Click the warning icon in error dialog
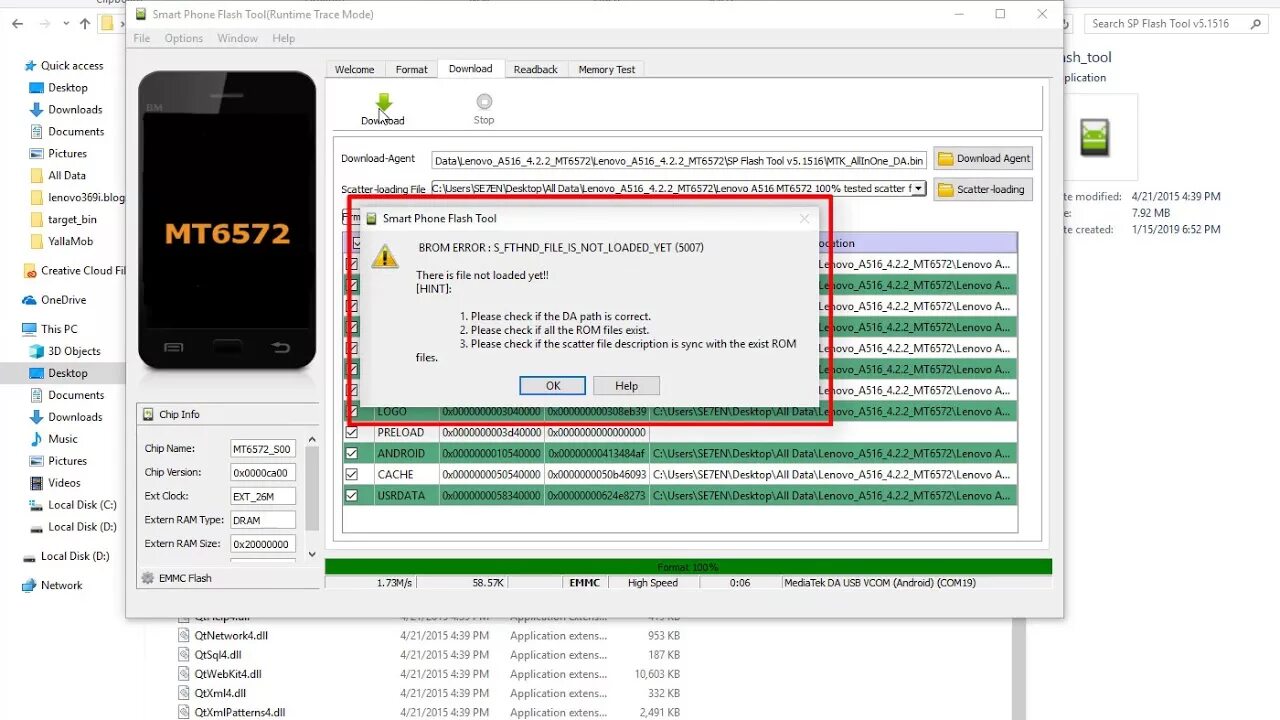 (x=385, y=256)
